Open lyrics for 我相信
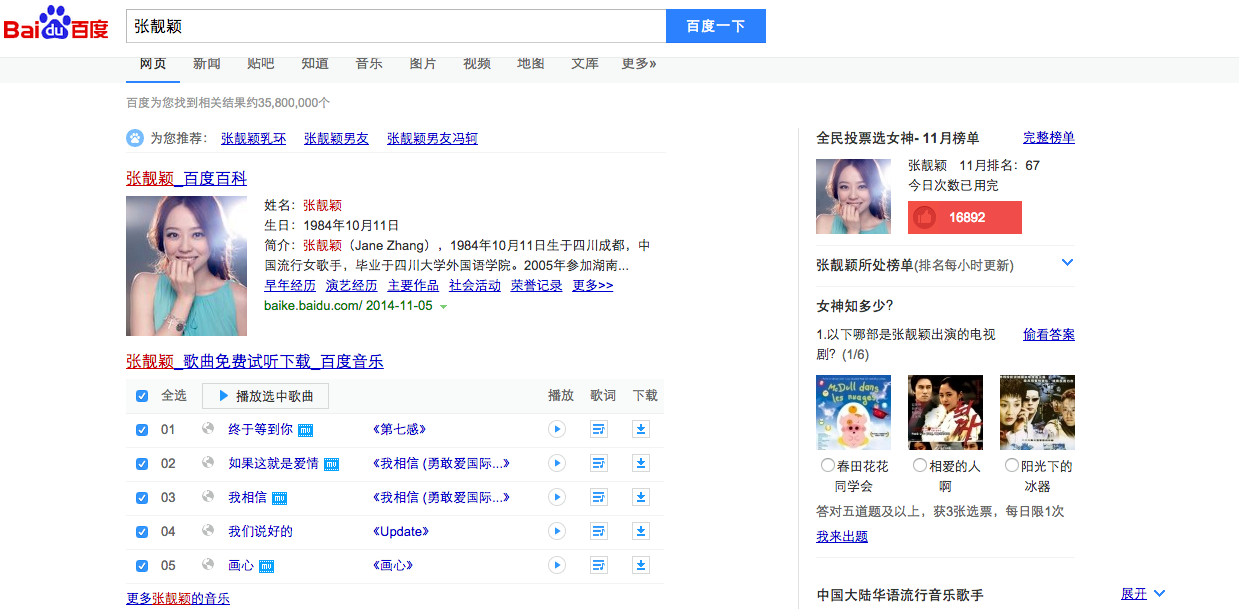 599,497
